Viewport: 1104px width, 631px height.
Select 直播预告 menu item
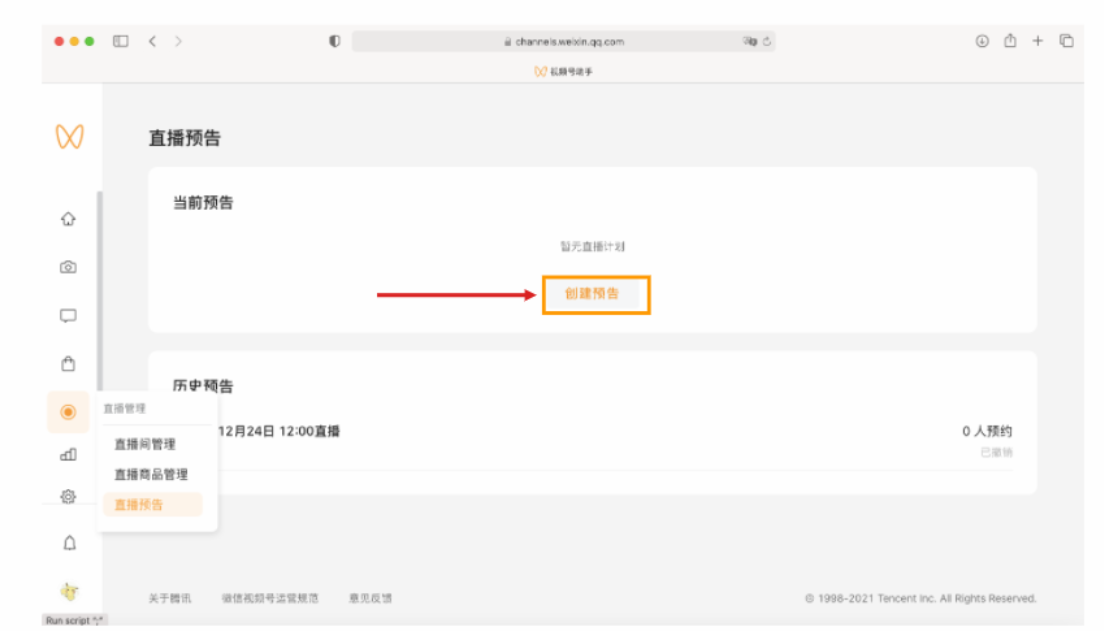pyautogui.click(x=153, y=505)
